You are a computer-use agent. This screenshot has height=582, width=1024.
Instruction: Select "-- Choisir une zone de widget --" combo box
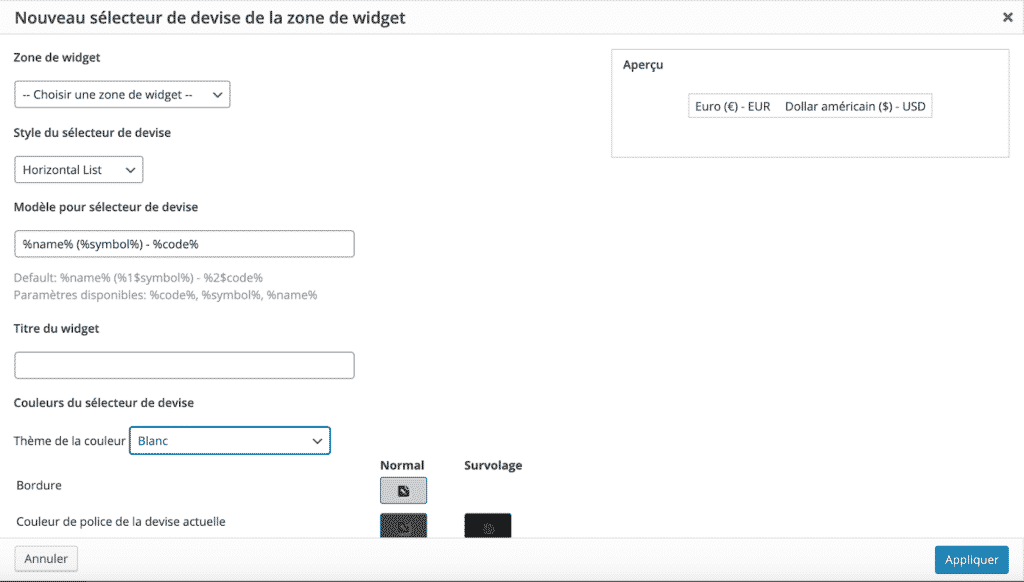tap(122, 94)
